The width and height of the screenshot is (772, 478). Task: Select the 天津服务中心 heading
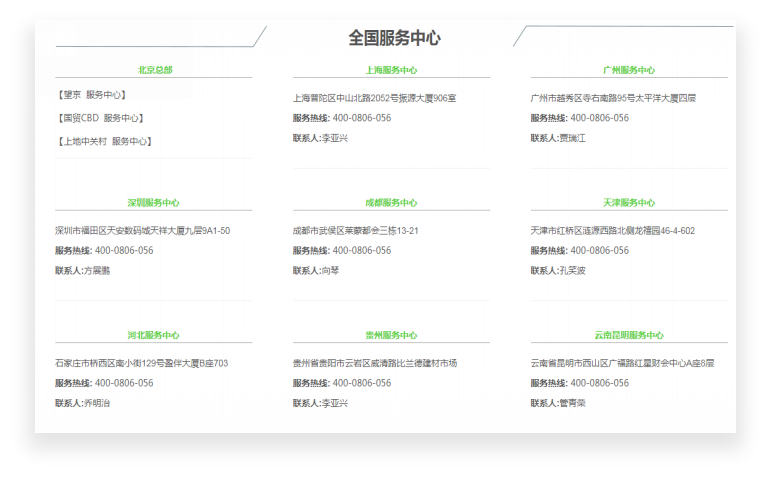(629, 203)
